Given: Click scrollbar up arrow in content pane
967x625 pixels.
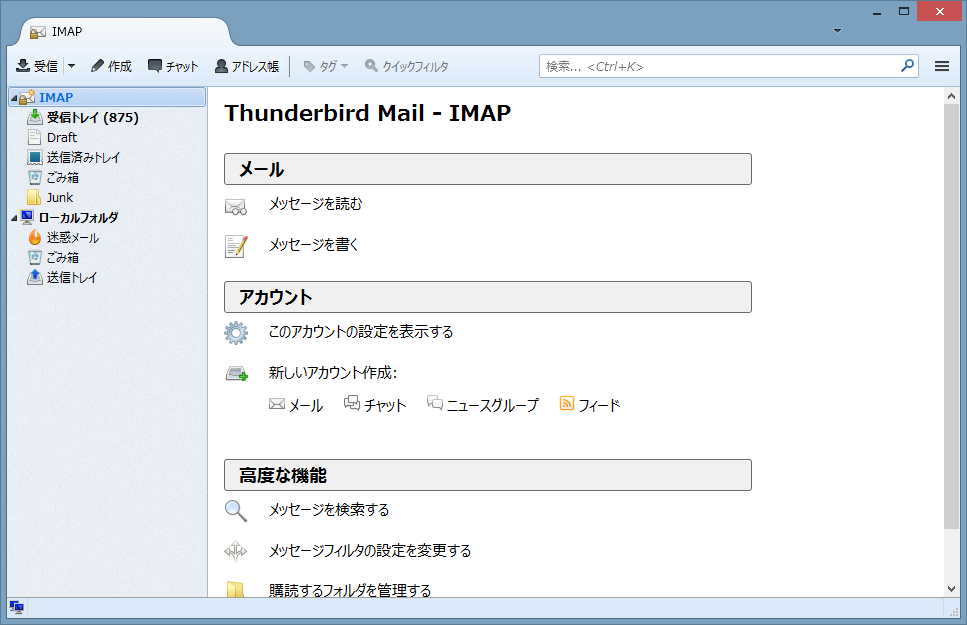Looking at the screenshot, I should (x=951, y=96).
